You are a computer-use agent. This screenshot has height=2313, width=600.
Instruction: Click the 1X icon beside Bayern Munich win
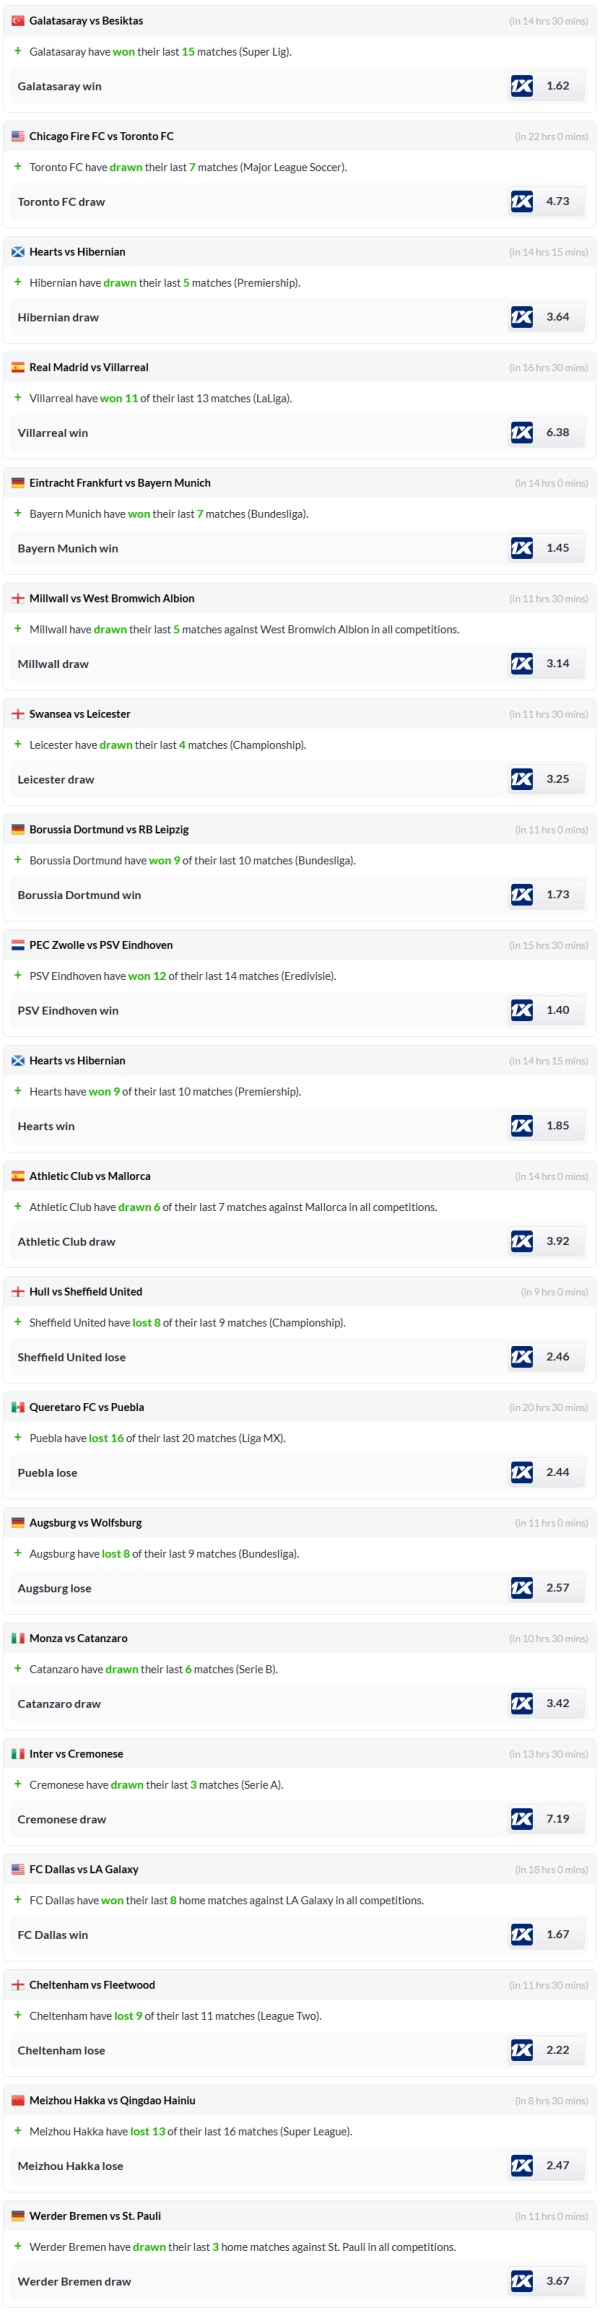(x=521, y=548)
